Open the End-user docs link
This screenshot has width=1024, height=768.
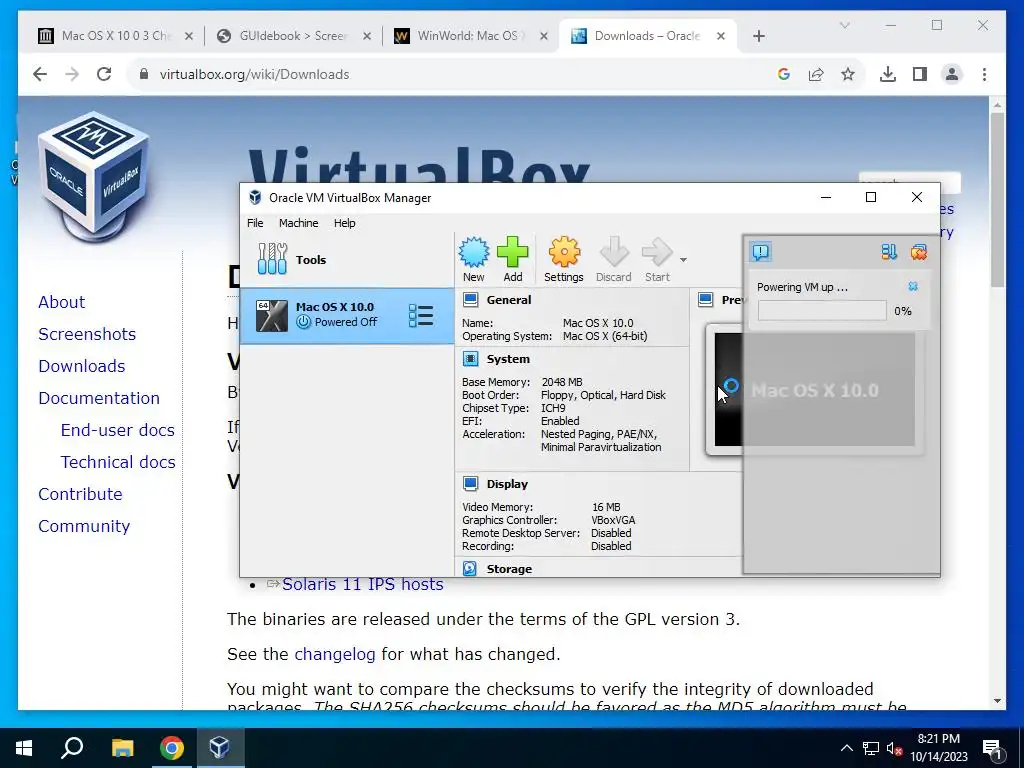tap(118, 430)
